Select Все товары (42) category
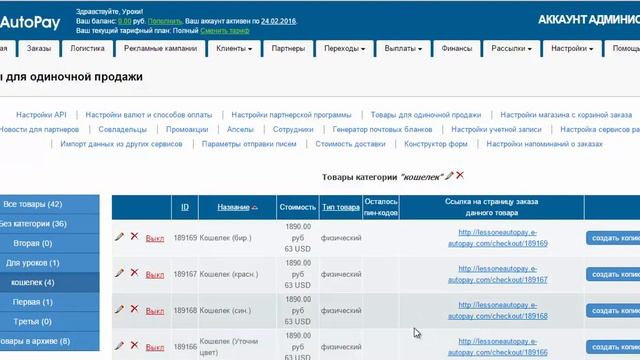640x360 pixels. click(x=49, y=204)
